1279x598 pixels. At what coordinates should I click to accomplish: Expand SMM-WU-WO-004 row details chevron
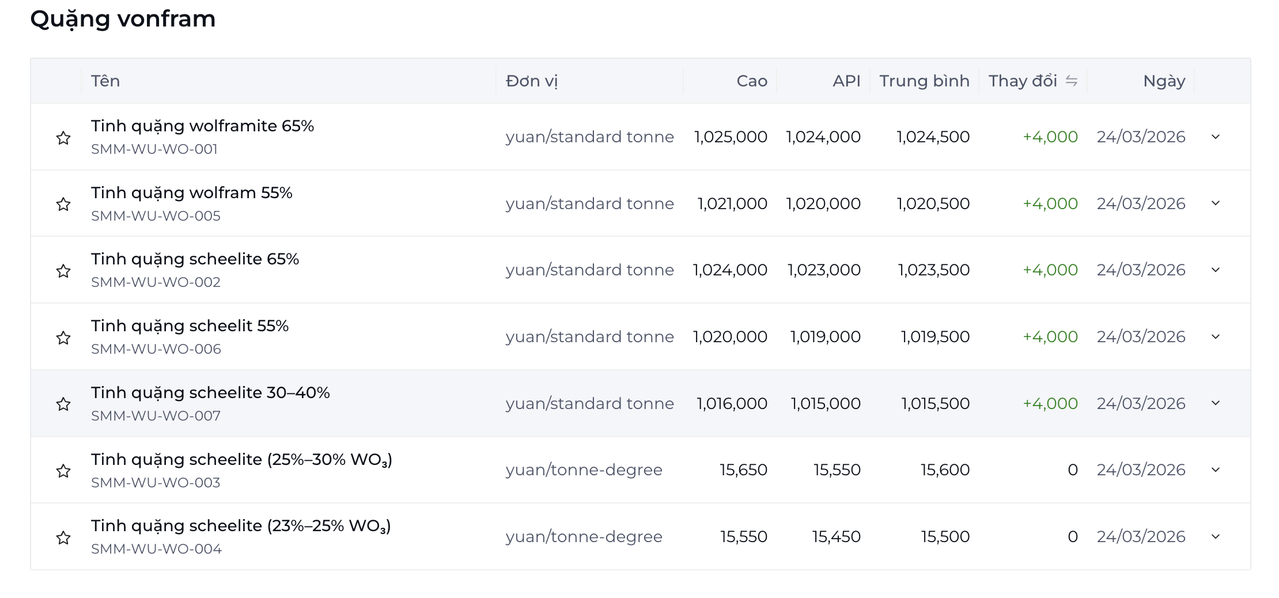[x=1215, y=537]
